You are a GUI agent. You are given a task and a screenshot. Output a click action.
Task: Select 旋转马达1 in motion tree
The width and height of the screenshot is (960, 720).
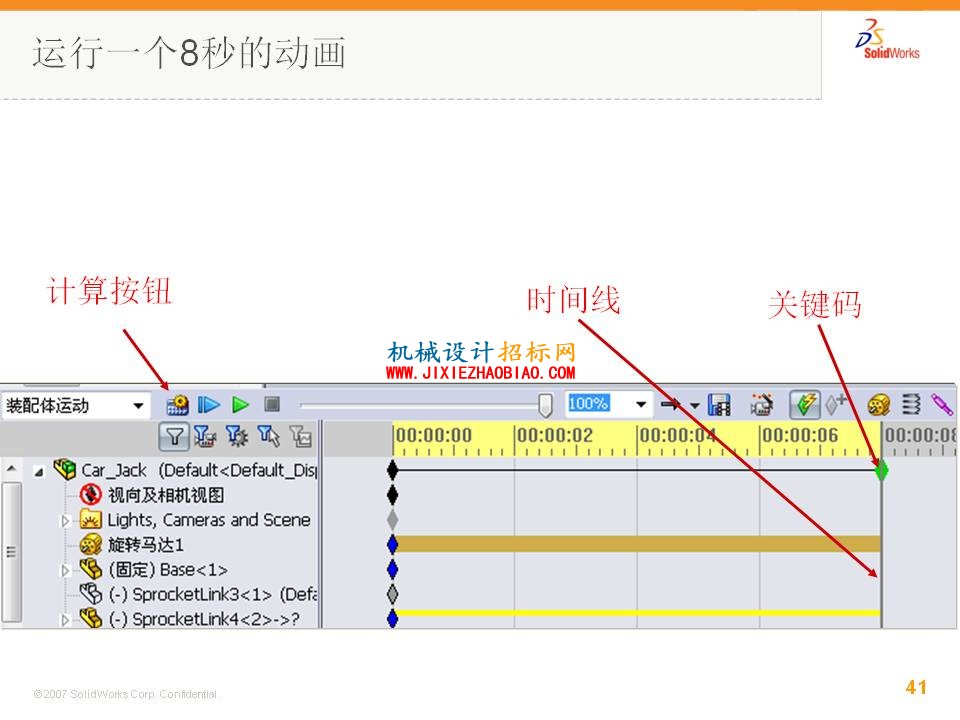pos(146,544)
